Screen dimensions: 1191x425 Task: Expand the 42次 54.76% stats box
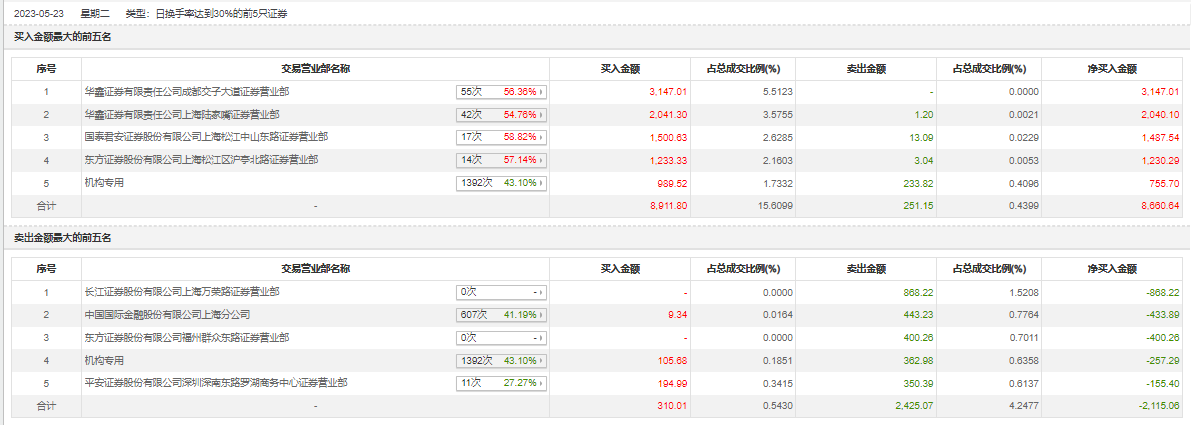[502, 115]
